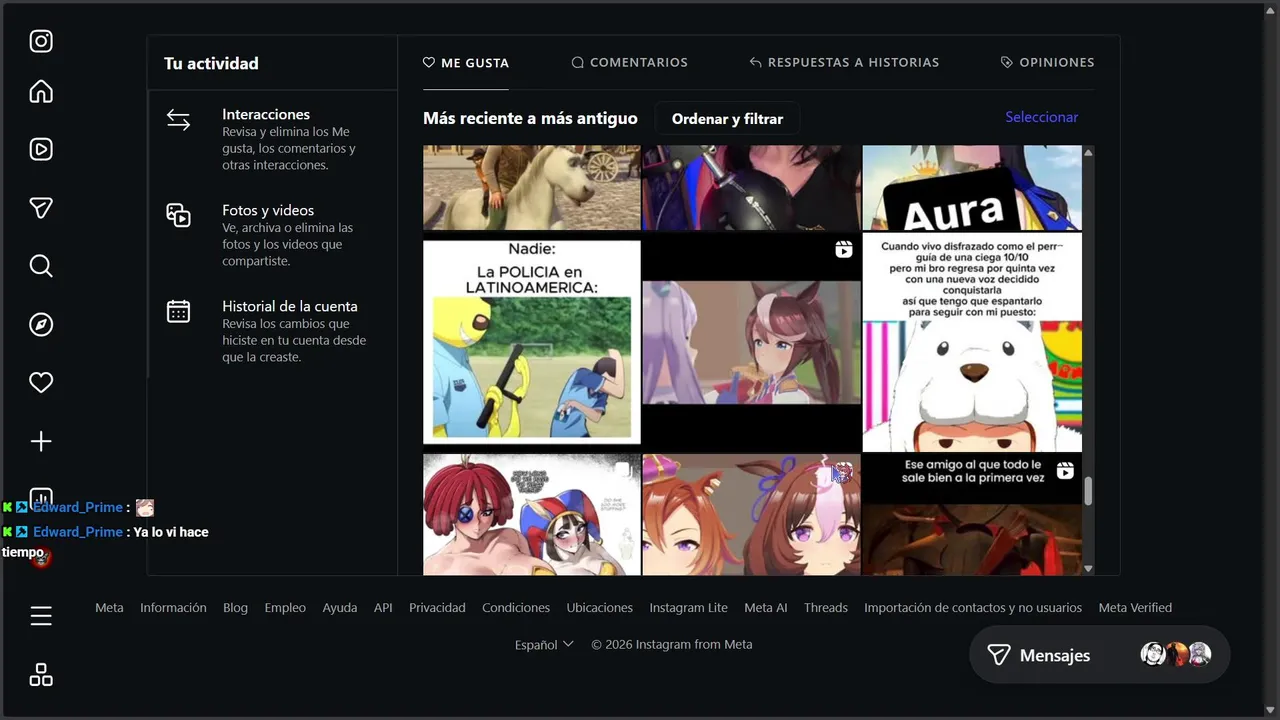
Task: Click message avatars in Mensajes bar
Action: point(1176,655)
